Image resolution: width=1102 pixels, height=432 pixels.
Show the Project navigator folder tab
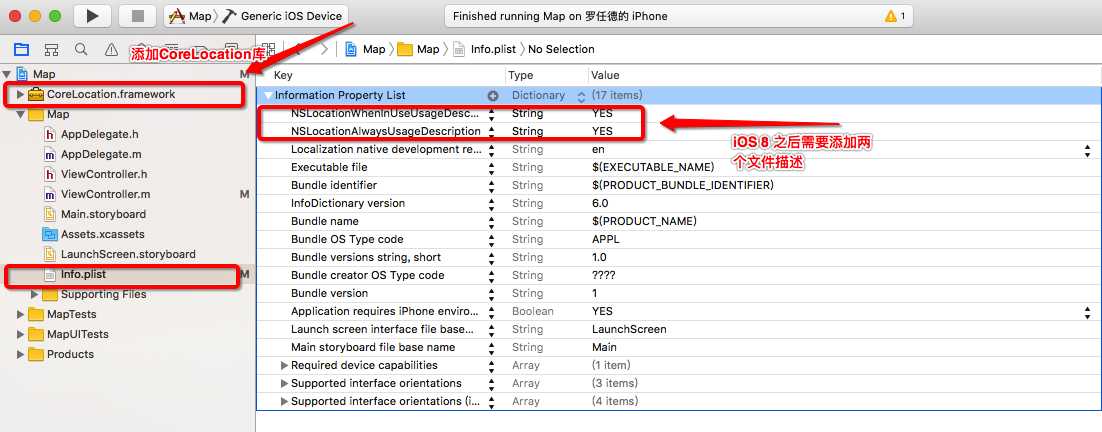point(21,49)
